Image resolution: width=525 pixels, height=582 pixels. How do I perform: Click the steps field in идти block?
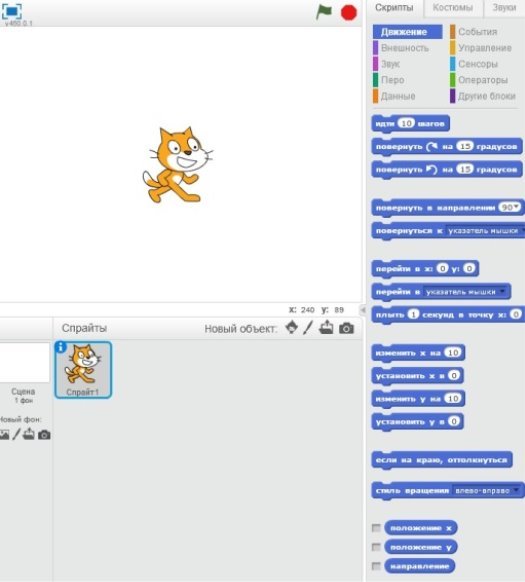(x=406, y=123)
